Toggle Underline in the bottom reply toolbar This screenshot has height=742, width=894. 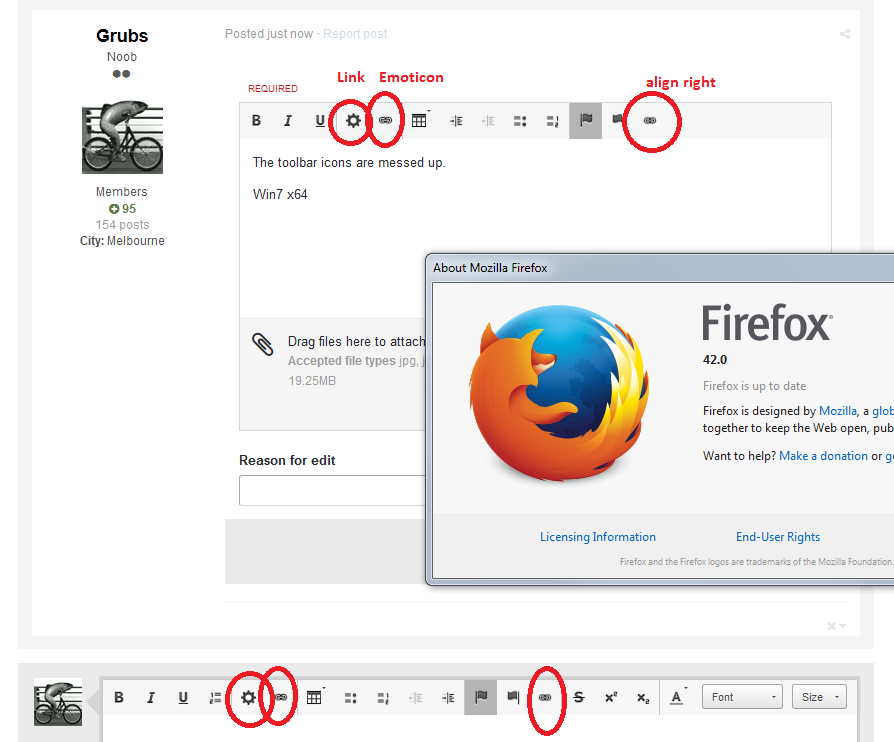pyautogui.click(x=183, y=697)
